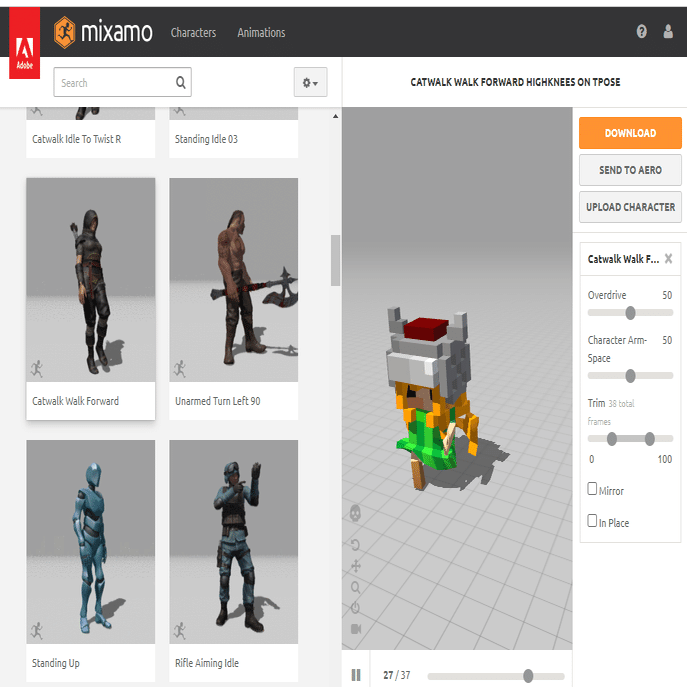The image size is (687, 687).
Task: Toggle skeleton view skull icon
Action: click(x=355, y=513)
